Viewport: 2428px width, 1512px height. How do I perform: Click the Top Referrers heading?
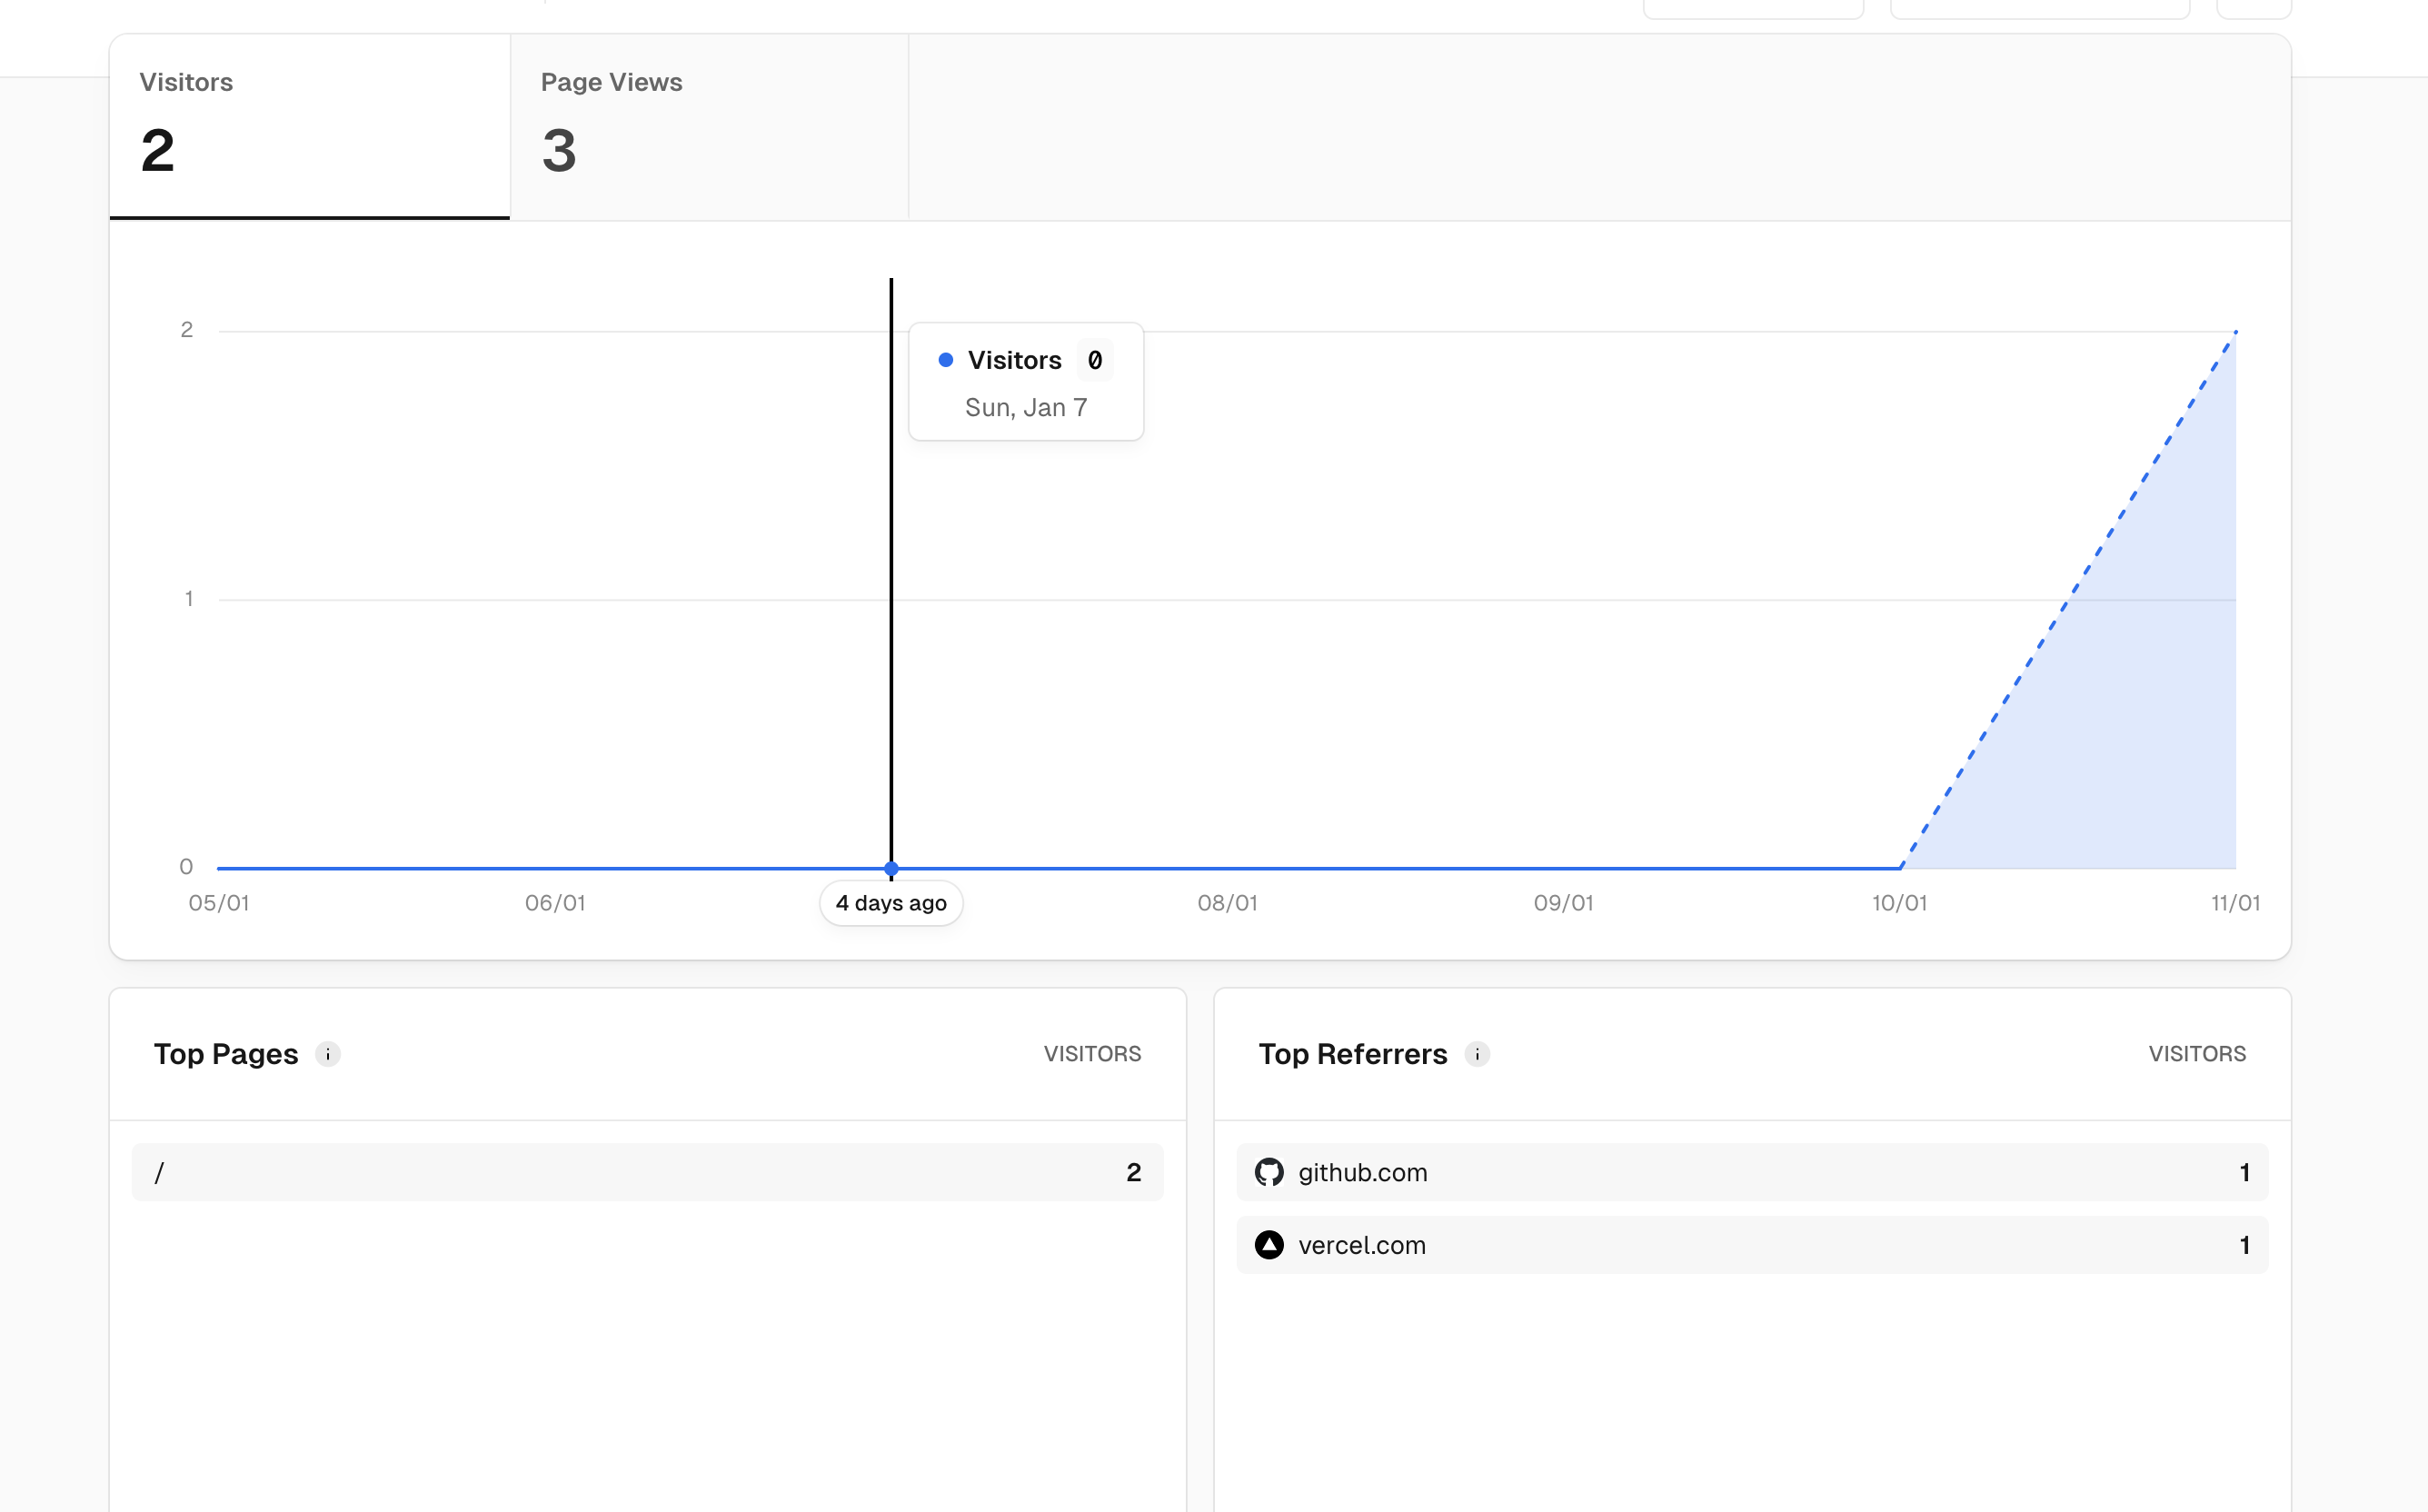point(1352,1054)
